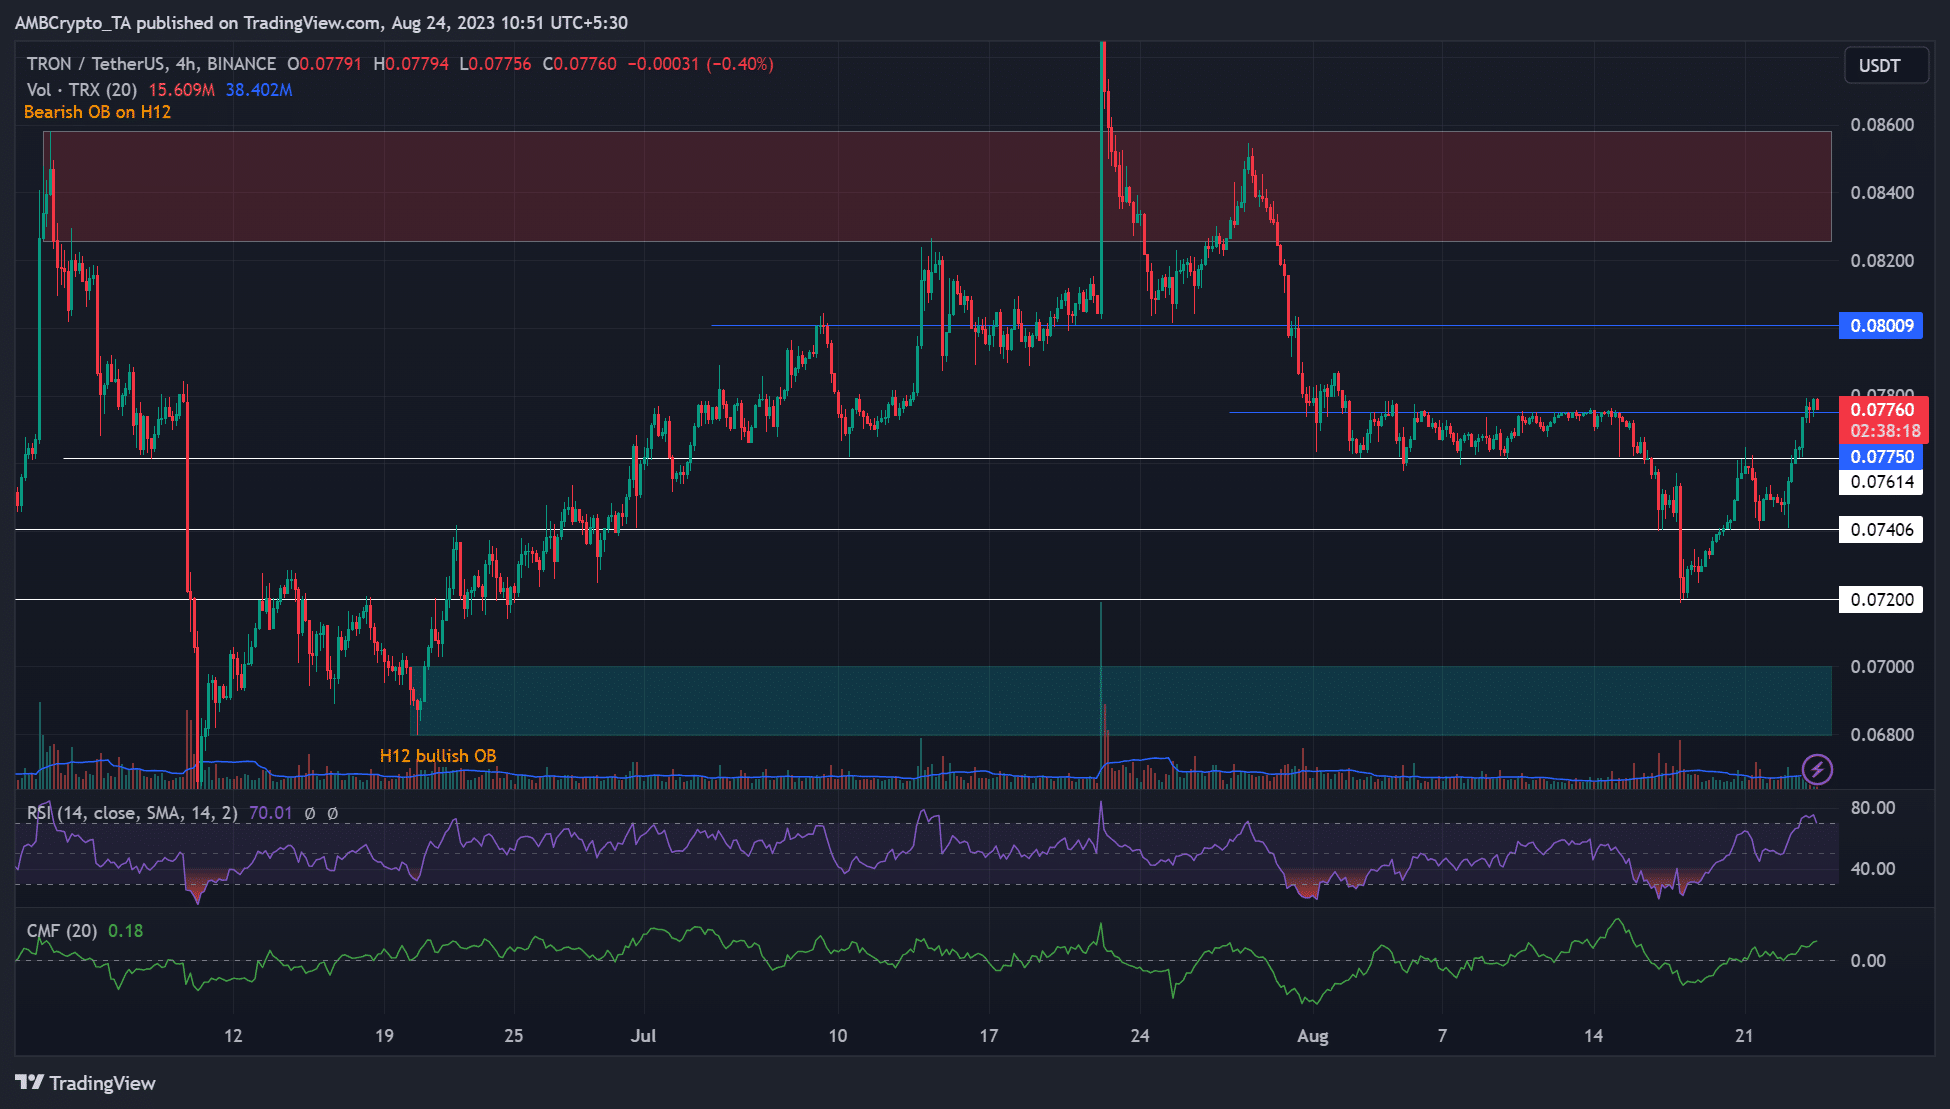Click the 0.07406 price level label

(x=1881, y=530)
